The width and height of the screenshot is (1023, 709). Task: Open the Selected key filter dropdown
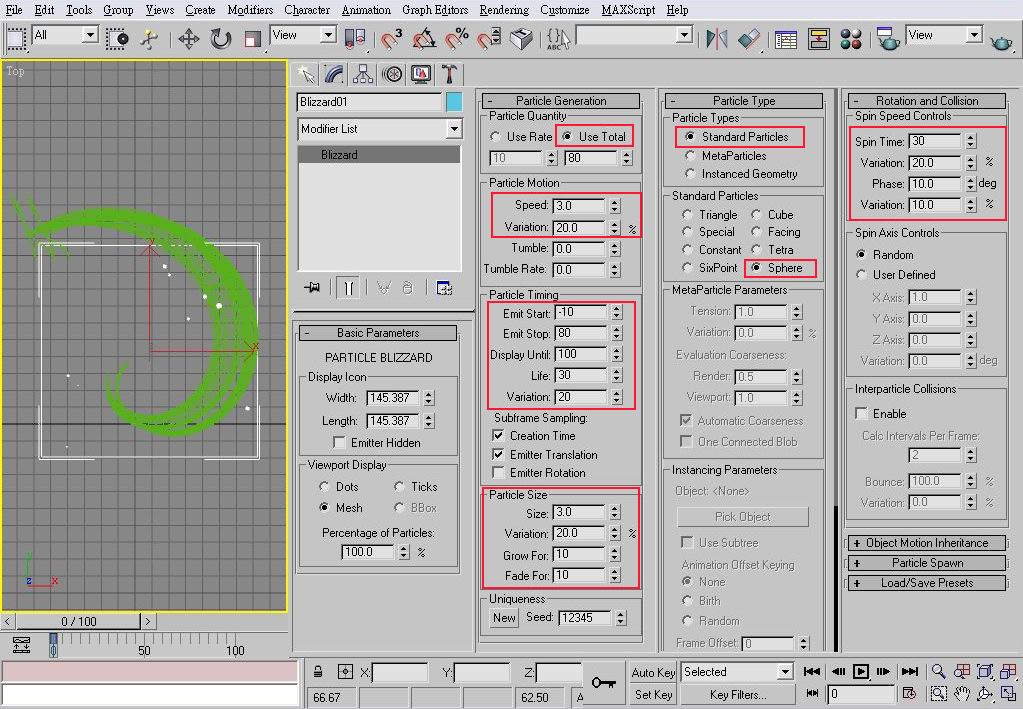click(x=737, y=672)
